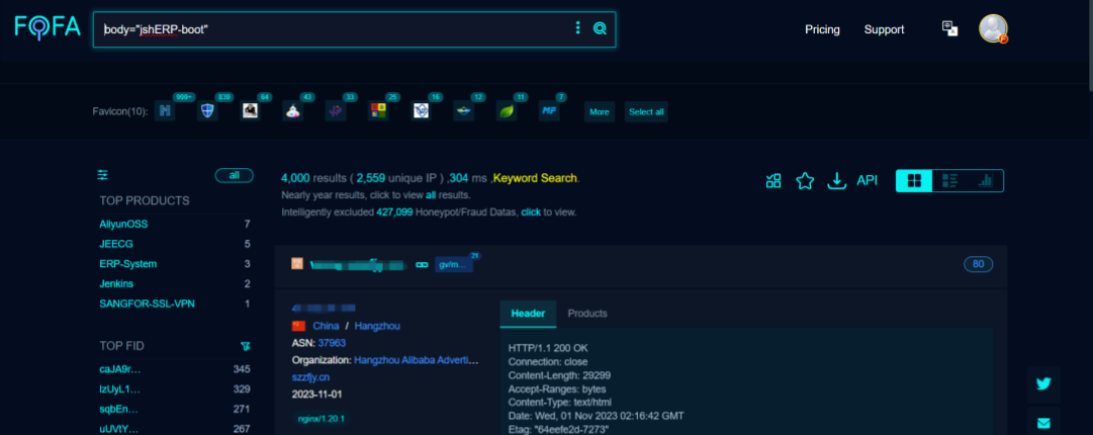
Task: Run the search with magnifier icon
Action: [599, 29]
